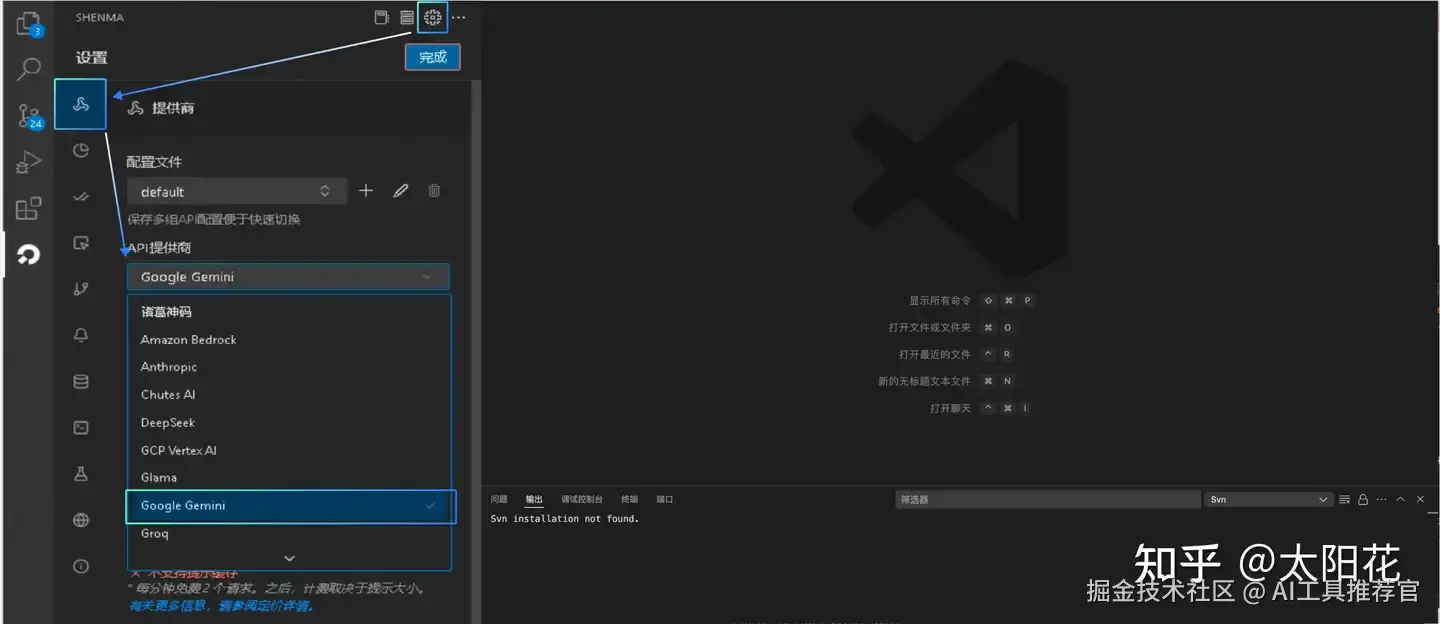The height and width of the screenshot is (624, 1440).
Task: Open the Run and Debug view
Action: coord(29,162)
